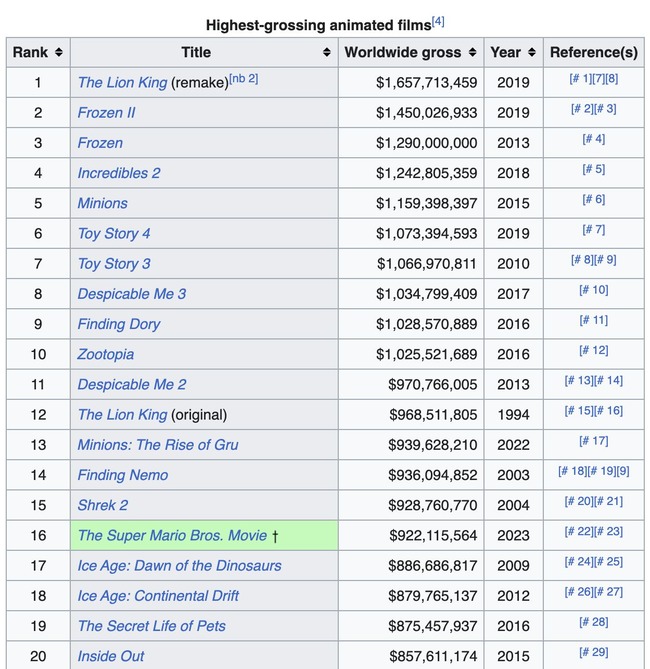Open The Super Mario Bros. Movie link
650x669 pixels.
click(x=172, y=535)
